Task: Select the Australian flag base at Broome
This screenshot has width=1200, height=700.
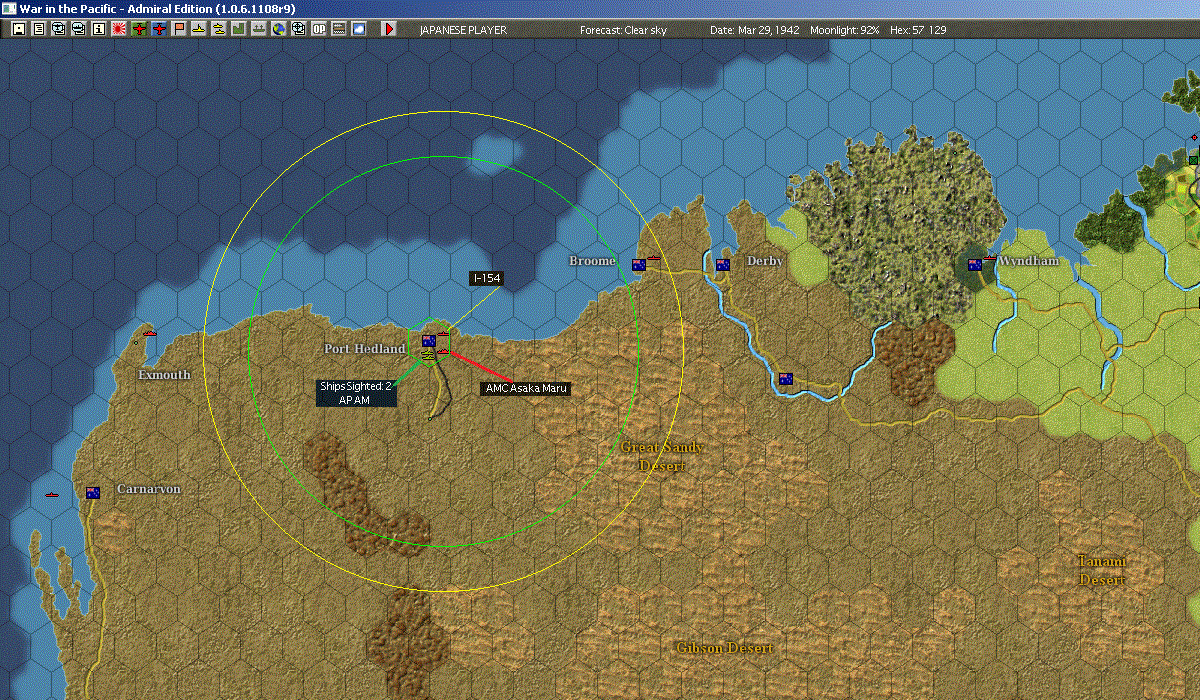Action: coord(639,265)
